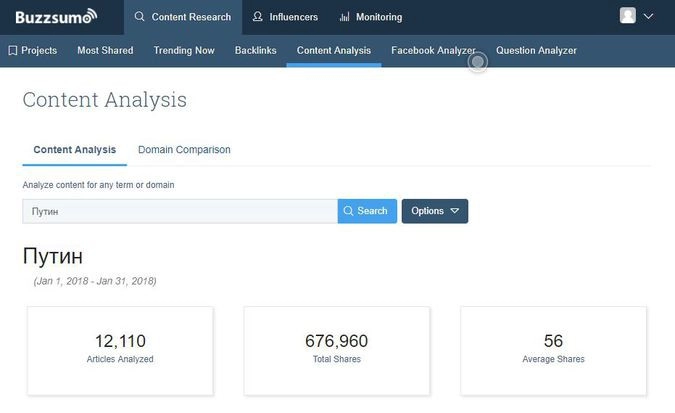Switch to the Domain Comparison tab
Image resolution: width=675 pixels, height=413 pixels.
point(184,150)
